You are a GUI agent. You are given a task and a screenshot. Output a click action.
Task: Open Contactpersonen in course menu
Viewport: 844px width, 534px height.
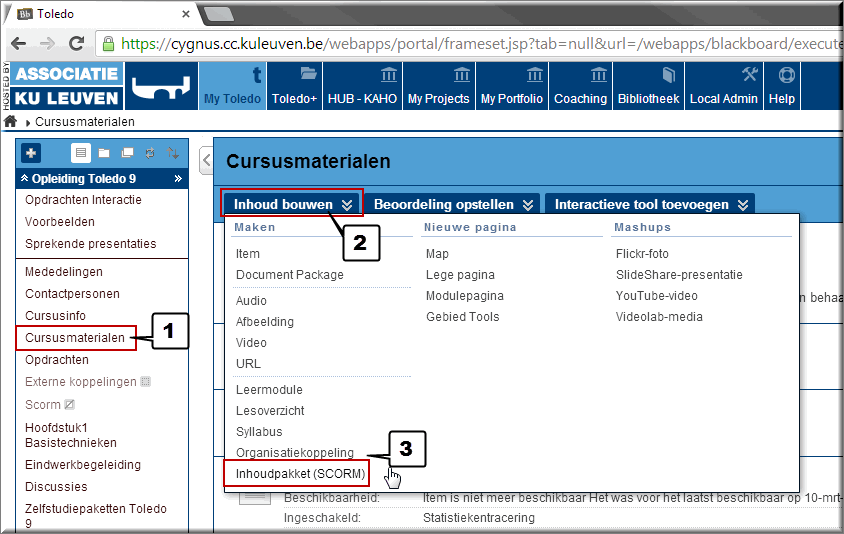pos(72,294)
